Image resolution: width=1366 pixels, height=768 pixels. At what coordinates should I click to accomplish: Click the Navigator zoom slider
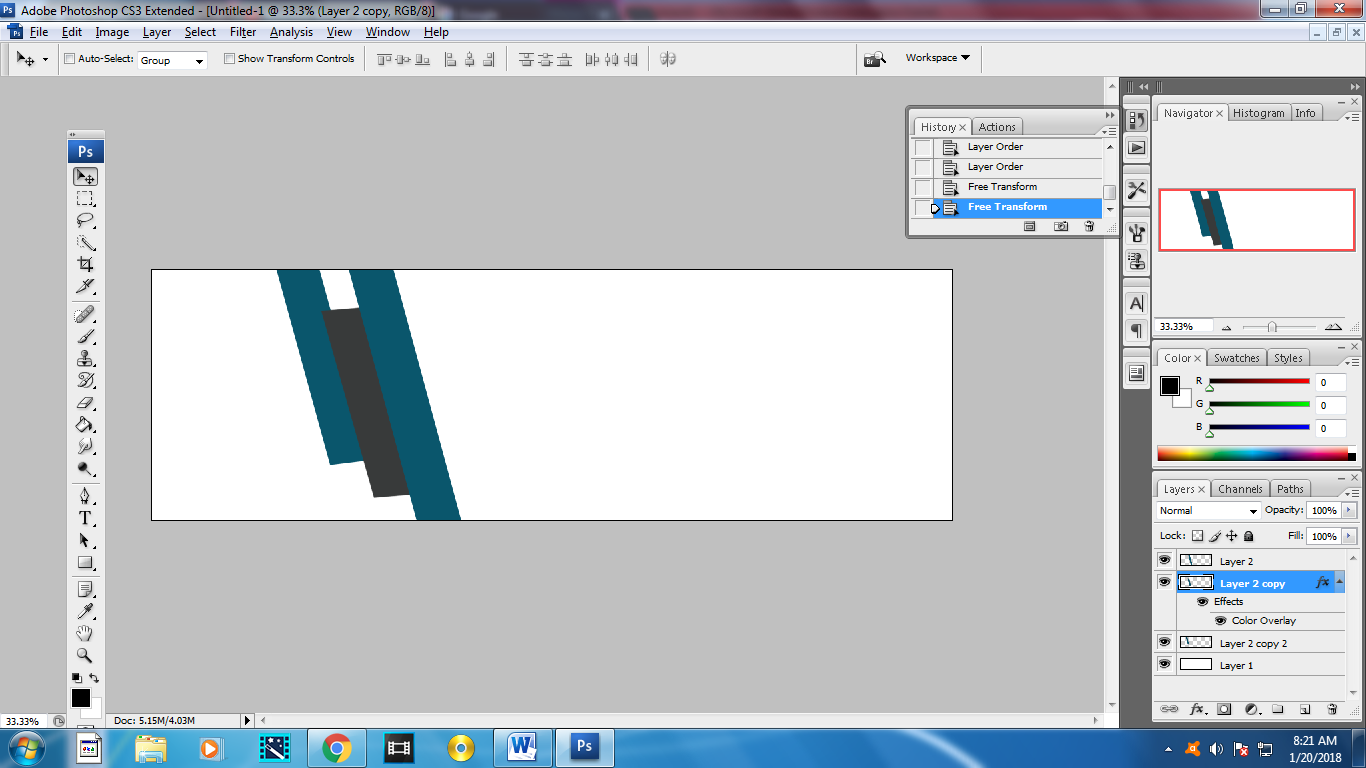pyautogui.click(x=1272, y=327)
